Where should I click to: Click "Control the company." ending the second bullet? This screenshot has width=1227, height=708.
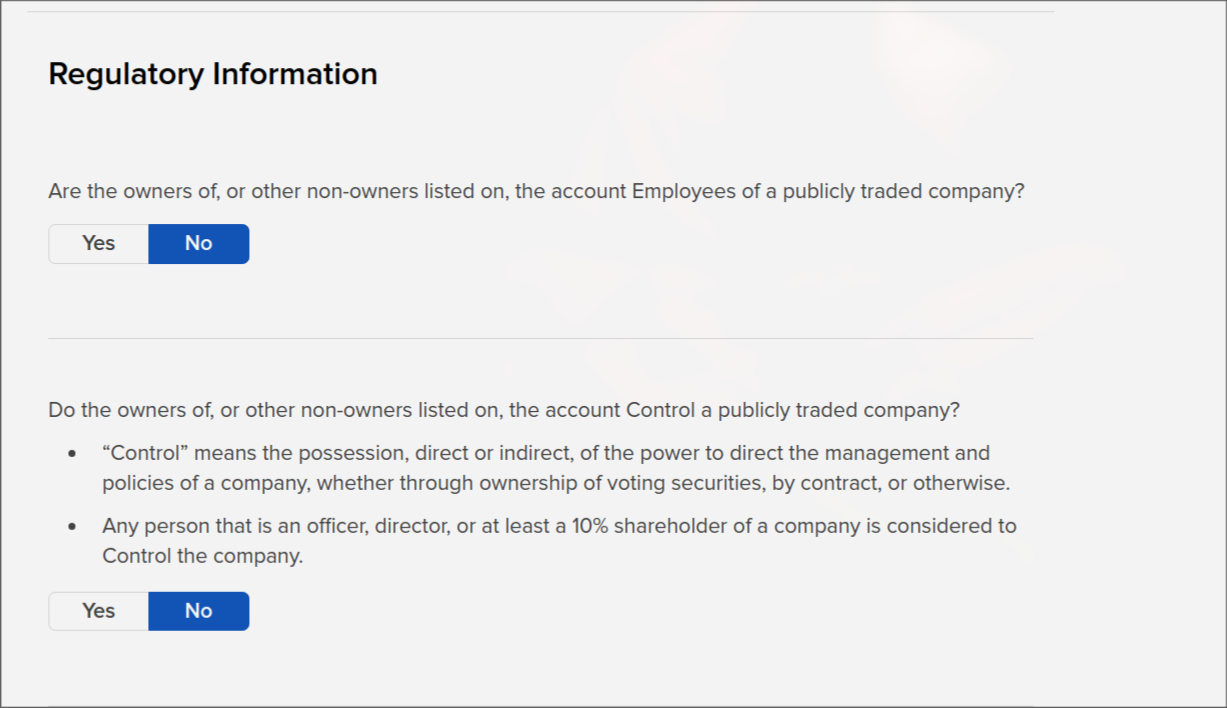[202, 556]
